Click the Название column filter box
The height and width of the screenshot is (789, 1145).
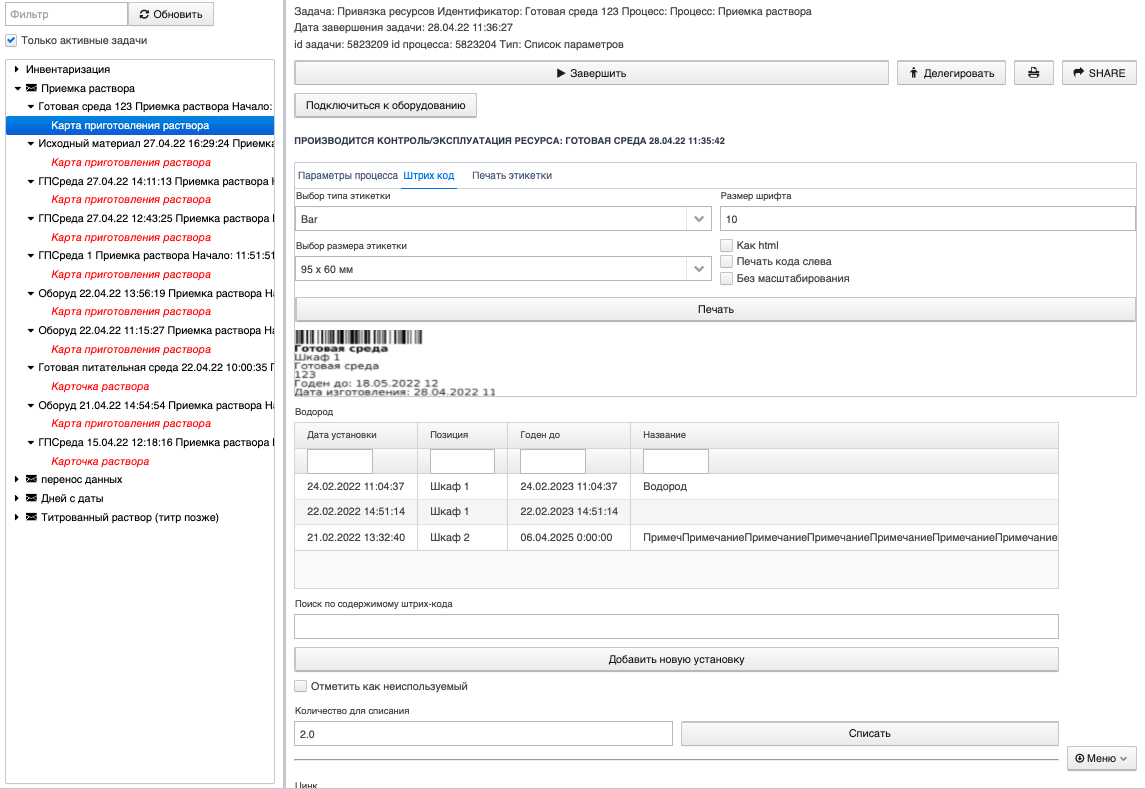point(675,462)
